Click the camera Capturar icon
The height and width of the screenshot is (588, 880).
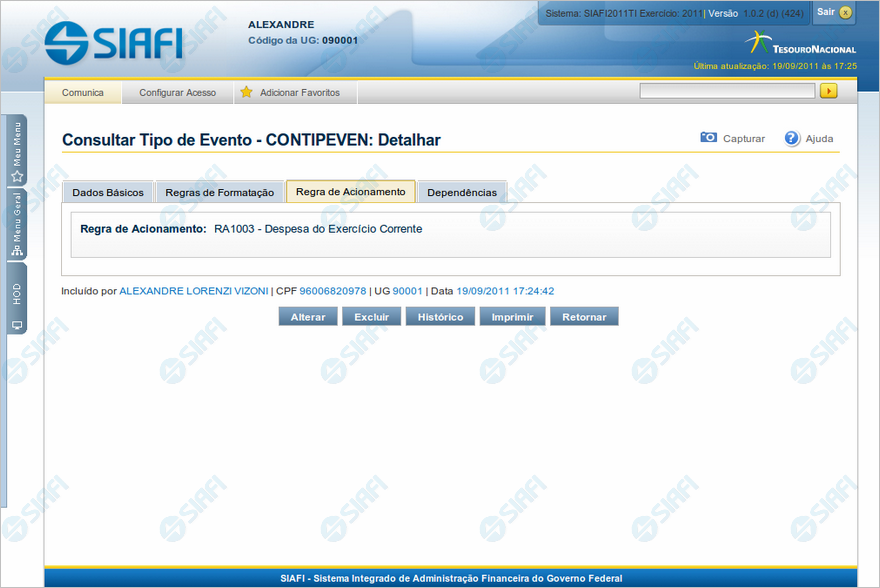(x=709, y=138)
